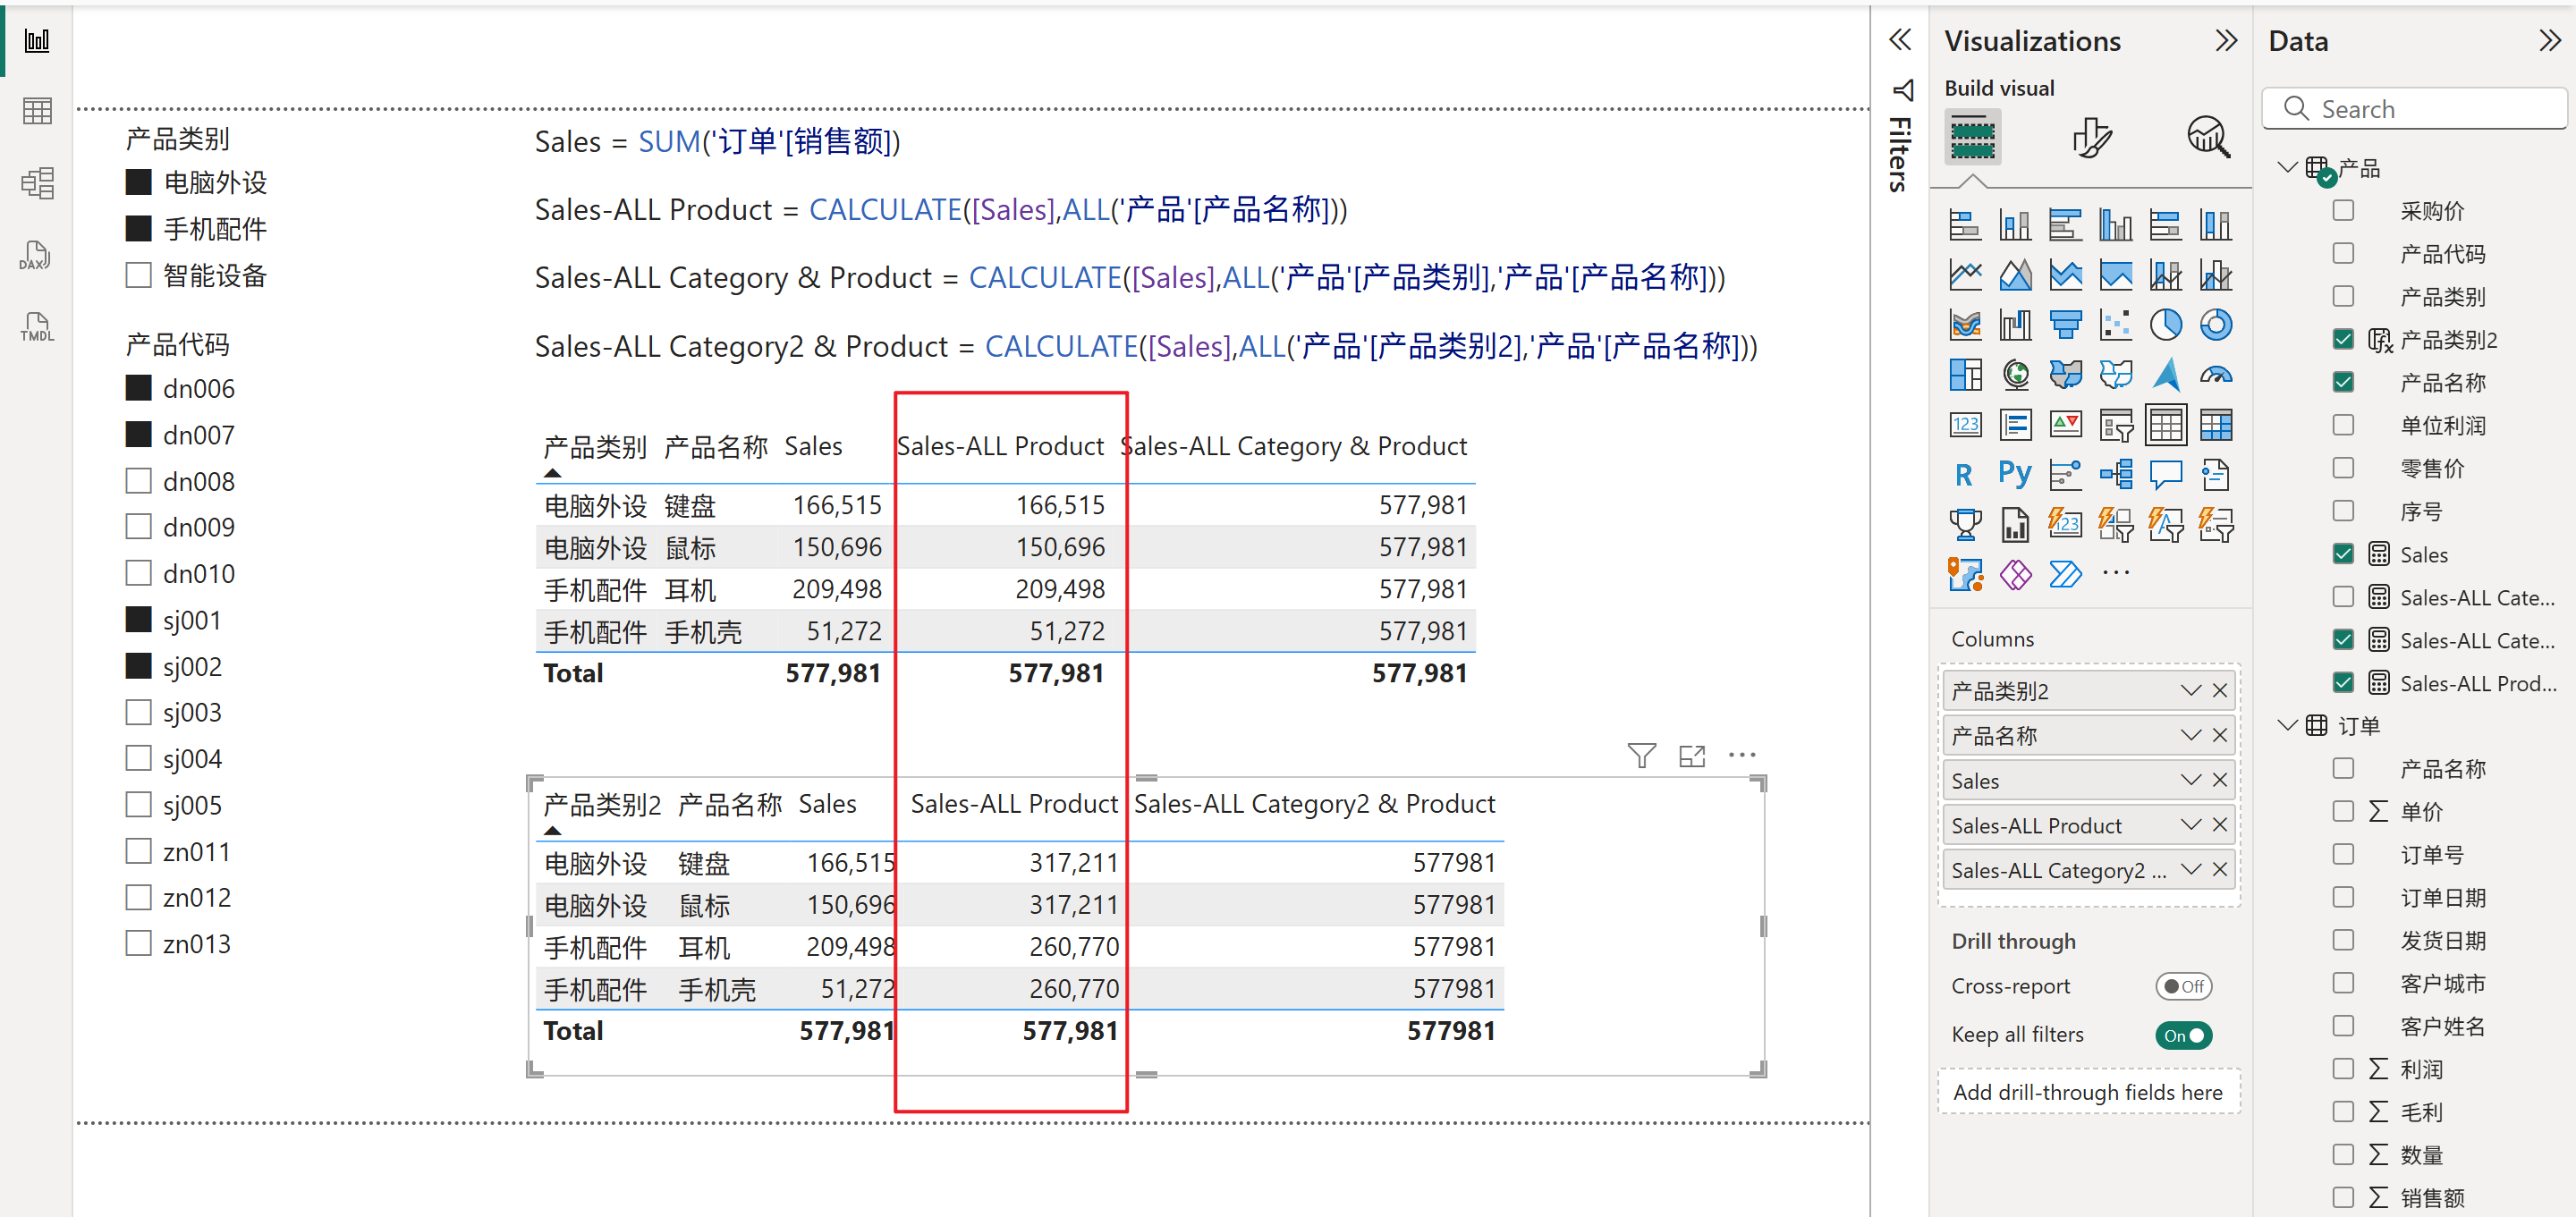2576x1217 pixels.
Task: Open Sales-ALL Product field dropdown
Action: (2190, 825)
